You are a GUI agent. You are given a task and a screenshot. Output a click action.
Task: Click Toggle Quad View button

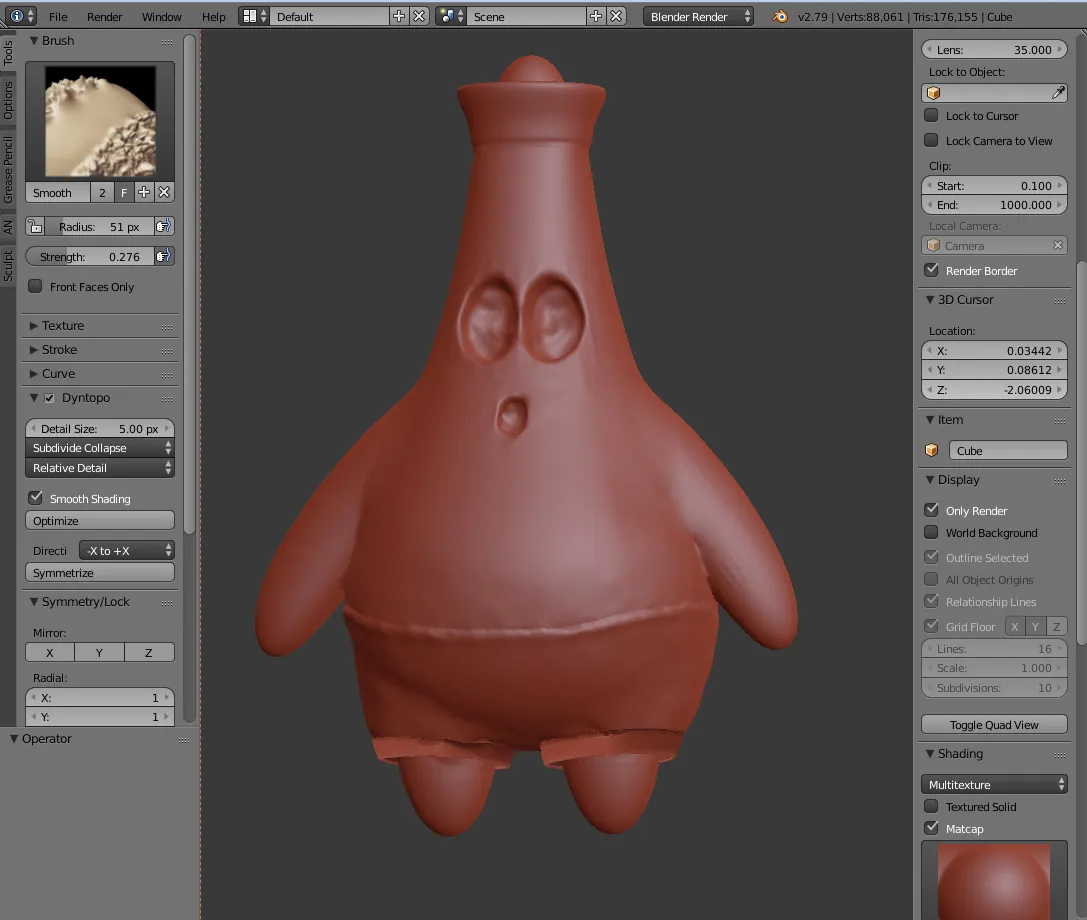(994, 724)
